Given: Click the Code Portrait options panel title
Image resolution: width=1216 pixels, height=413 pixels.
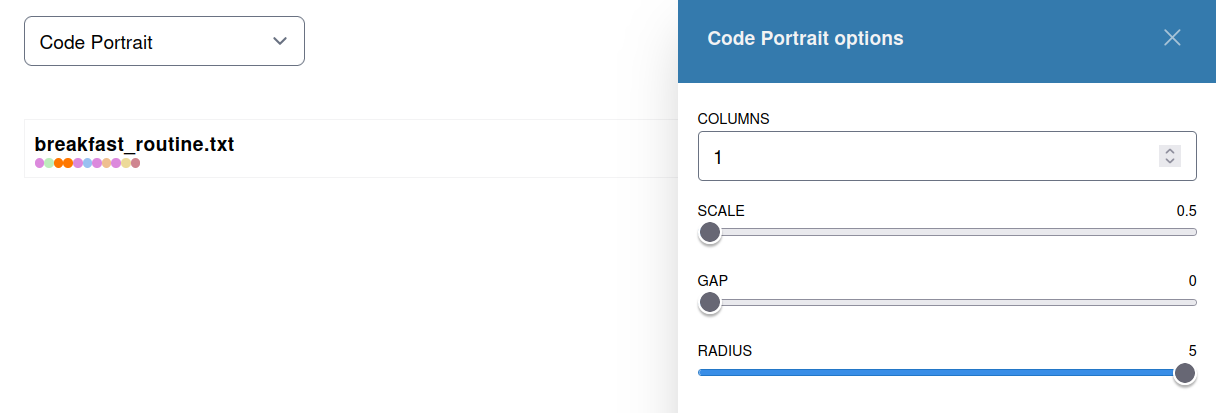Looking at the screenshot, I should coord(805,38).
